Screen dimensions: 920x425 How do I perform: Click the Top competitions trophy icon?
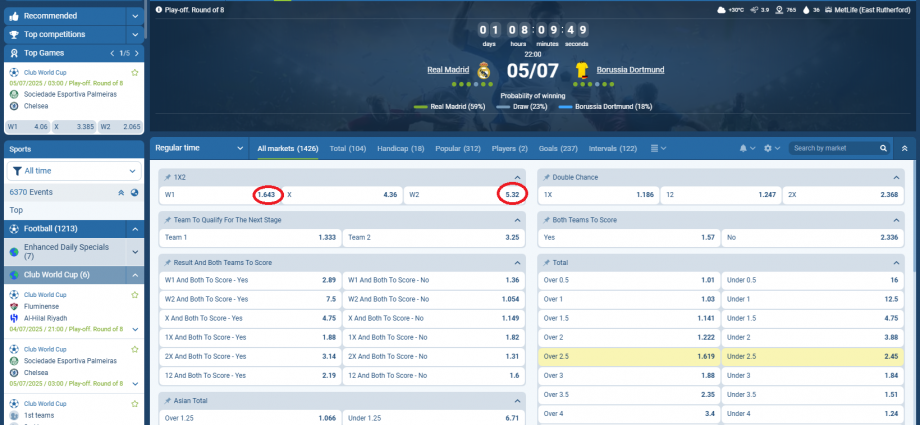[15, 35]
